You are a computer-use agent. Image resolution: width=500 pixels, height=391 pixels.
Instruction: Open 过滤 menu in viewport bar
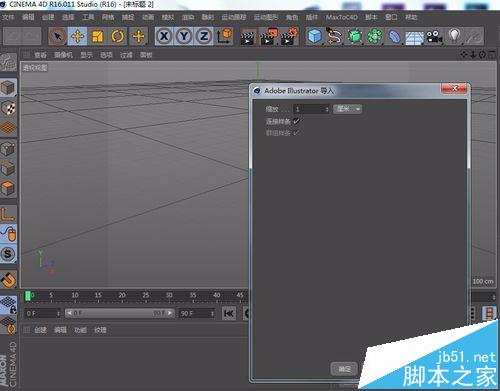[x=126, y=55]
